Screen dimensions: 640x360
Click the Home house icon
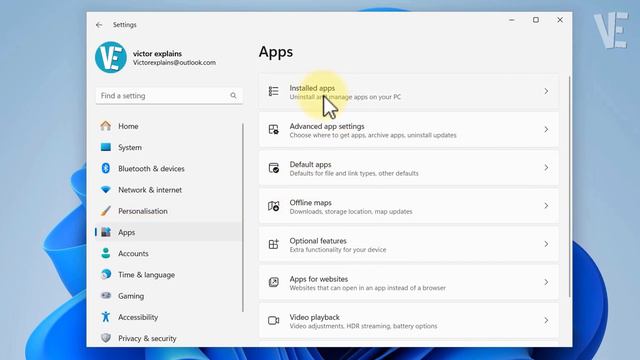(x=106, y=126)
